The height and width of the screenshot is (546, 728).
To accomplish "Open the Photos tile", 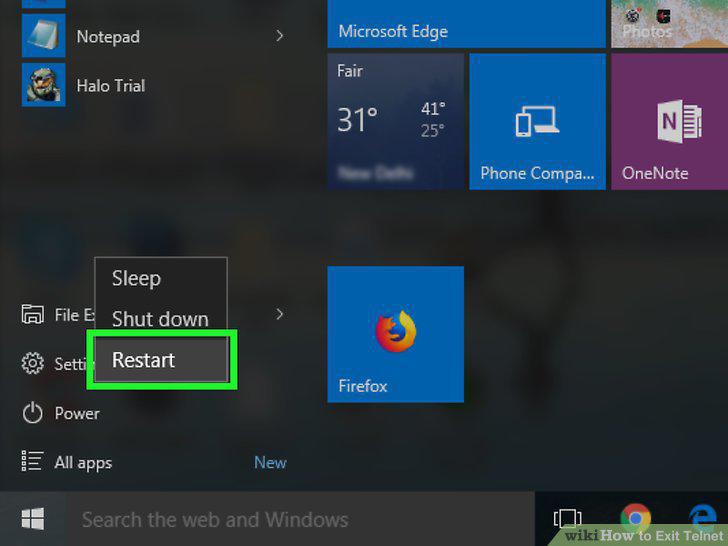I will (670, 24).
